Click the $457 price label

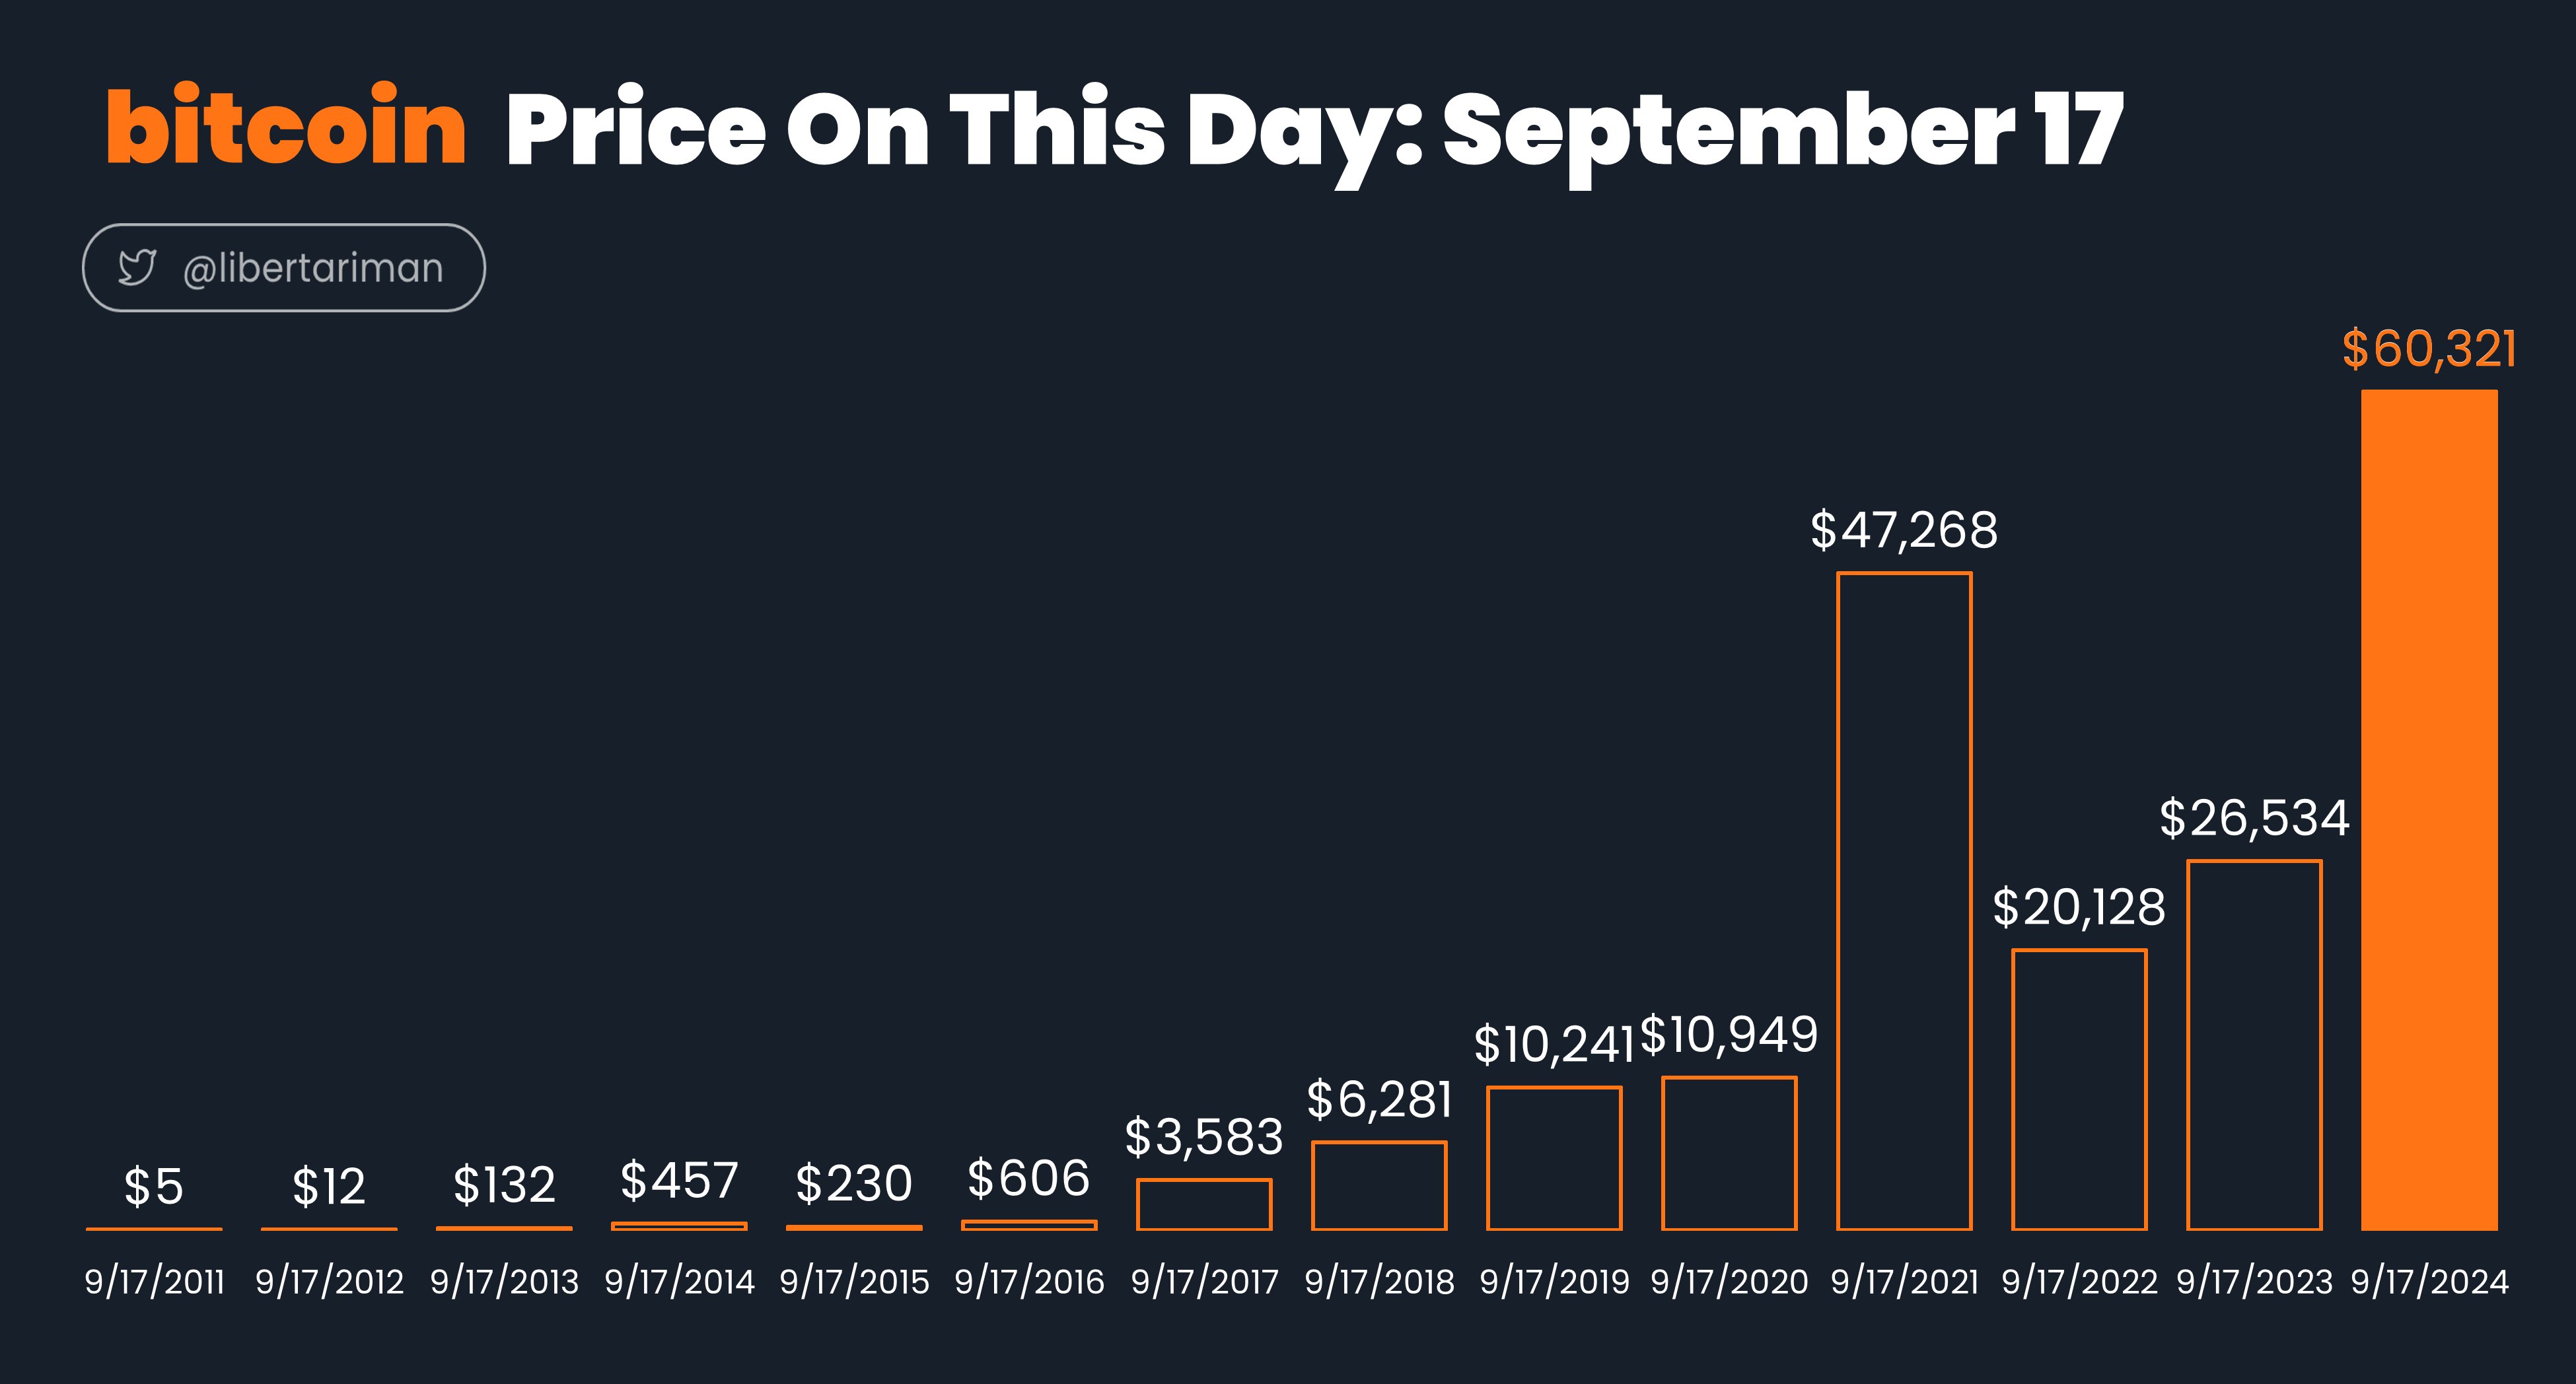[x=679, y=1180]
